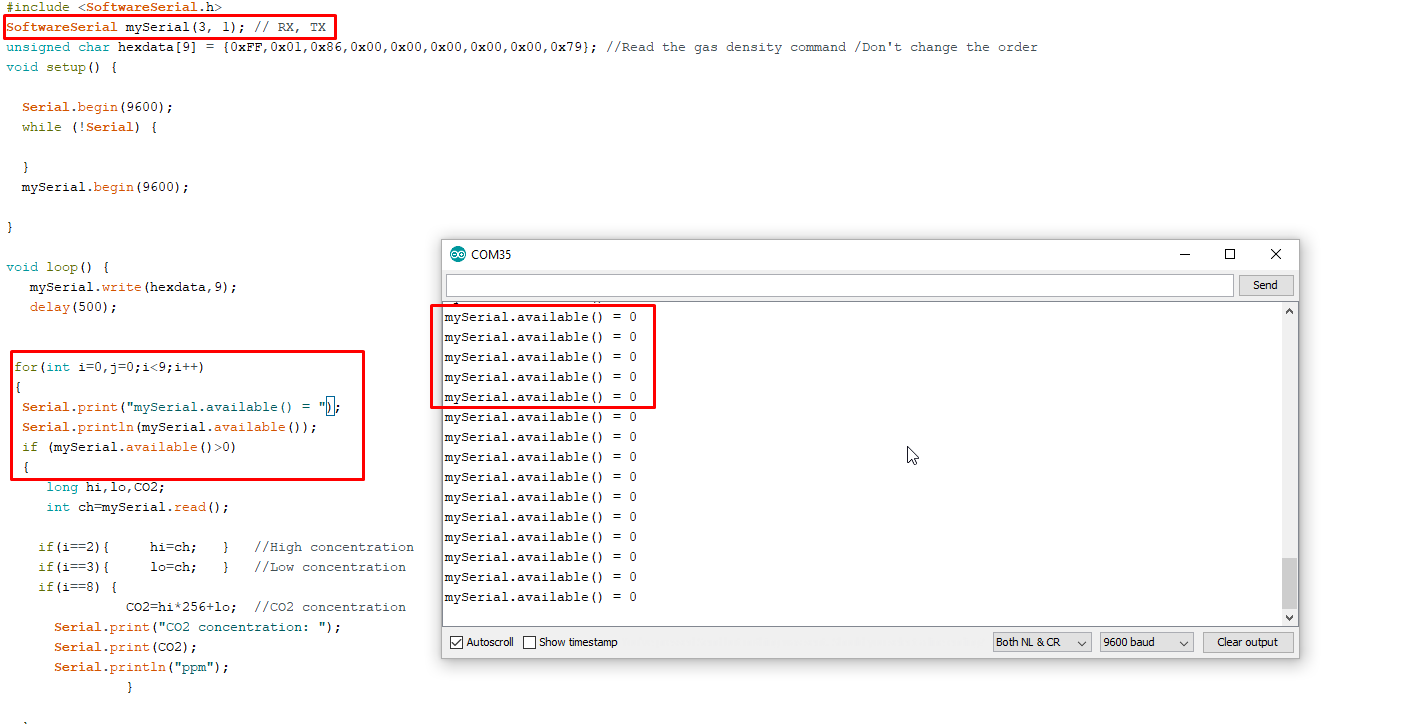Place cursor on the mySerial.begin(9600) line
Image resolution: width=1422 pixels, height=724 pixels.
pyautogui.click(x=105, y=187)
